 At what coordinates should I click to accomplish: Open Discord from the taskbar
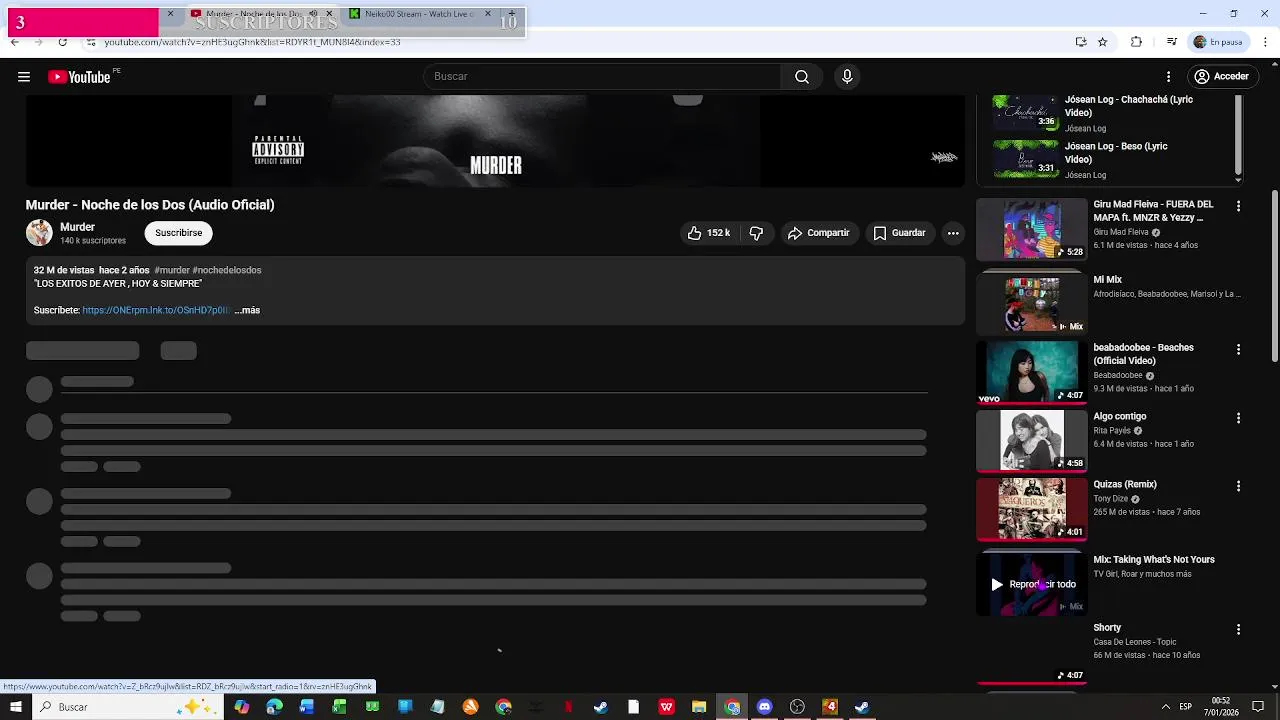(765, 707)
